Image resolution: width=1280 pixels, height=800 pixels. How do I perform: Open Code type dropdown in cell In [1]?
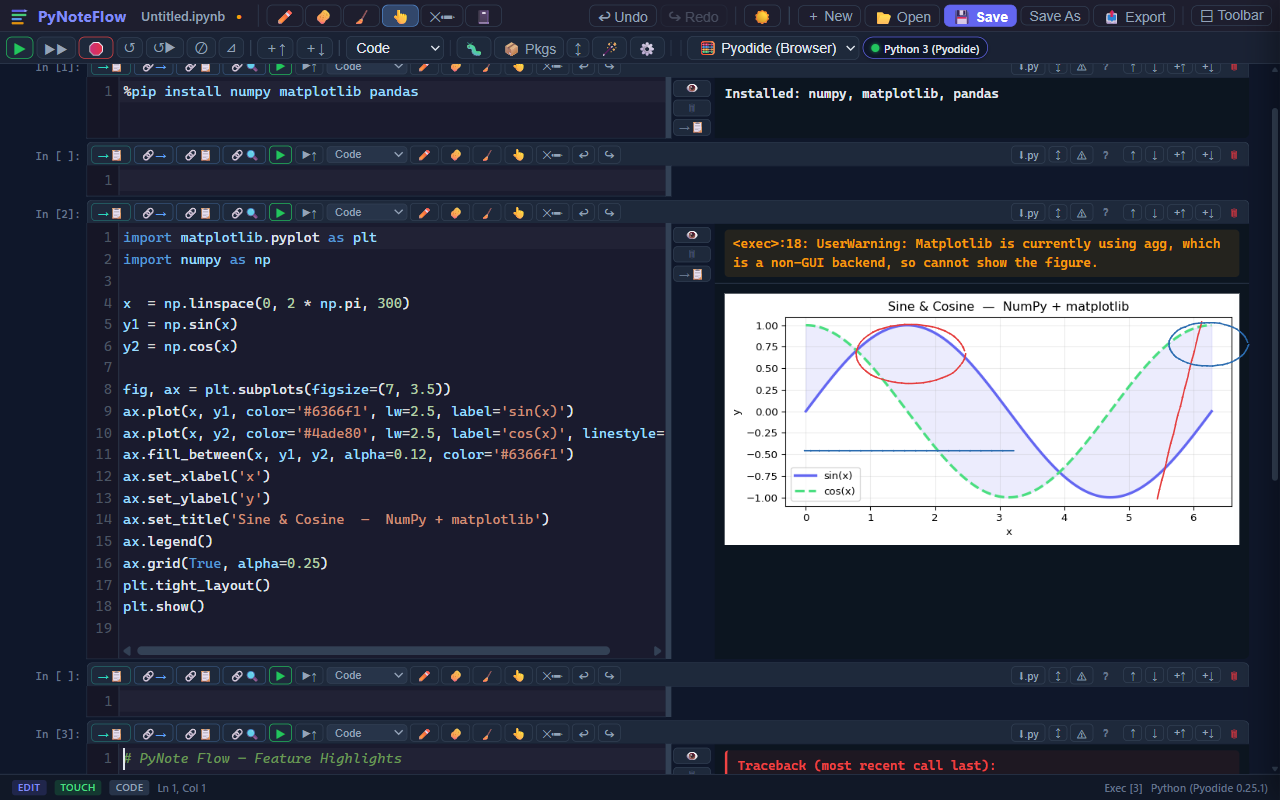(368, 67)
